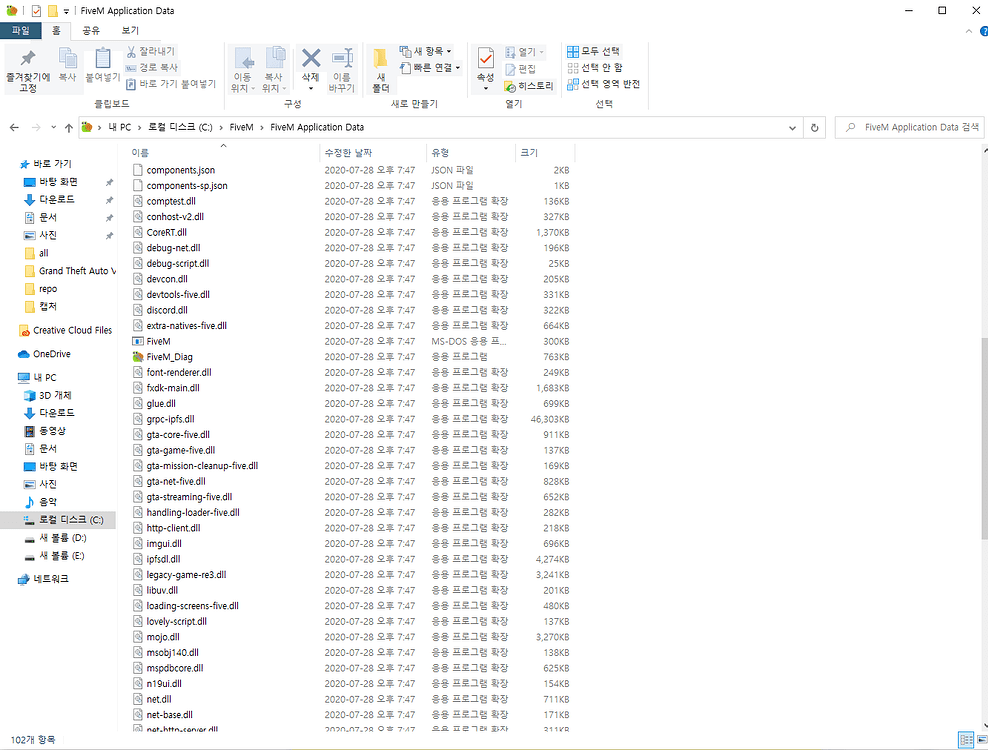This screenshot has height=750, width=988.
Task: Open the FiveM_Diag application file
Action: pyautogui.click(x=169, y=357)
